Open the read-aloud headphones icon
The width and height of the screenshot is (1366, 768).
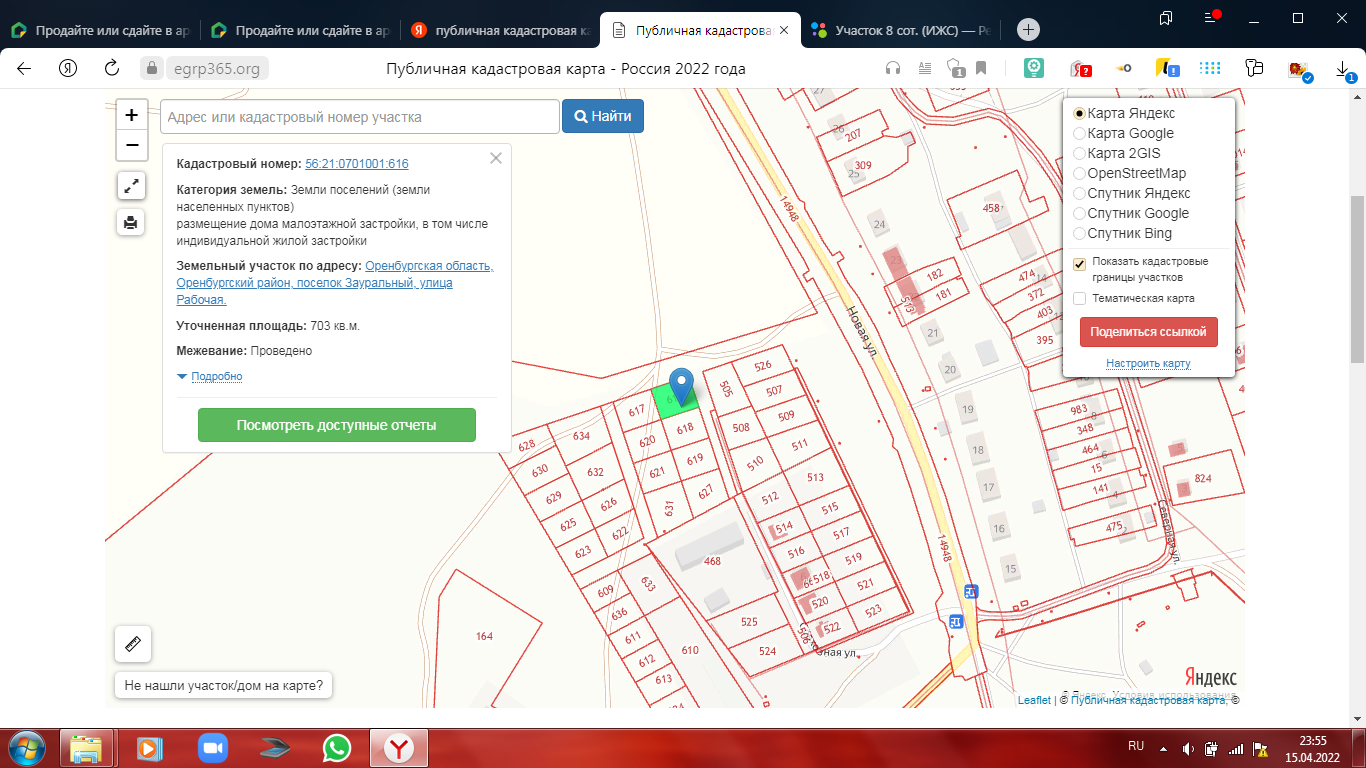(893, 68)
